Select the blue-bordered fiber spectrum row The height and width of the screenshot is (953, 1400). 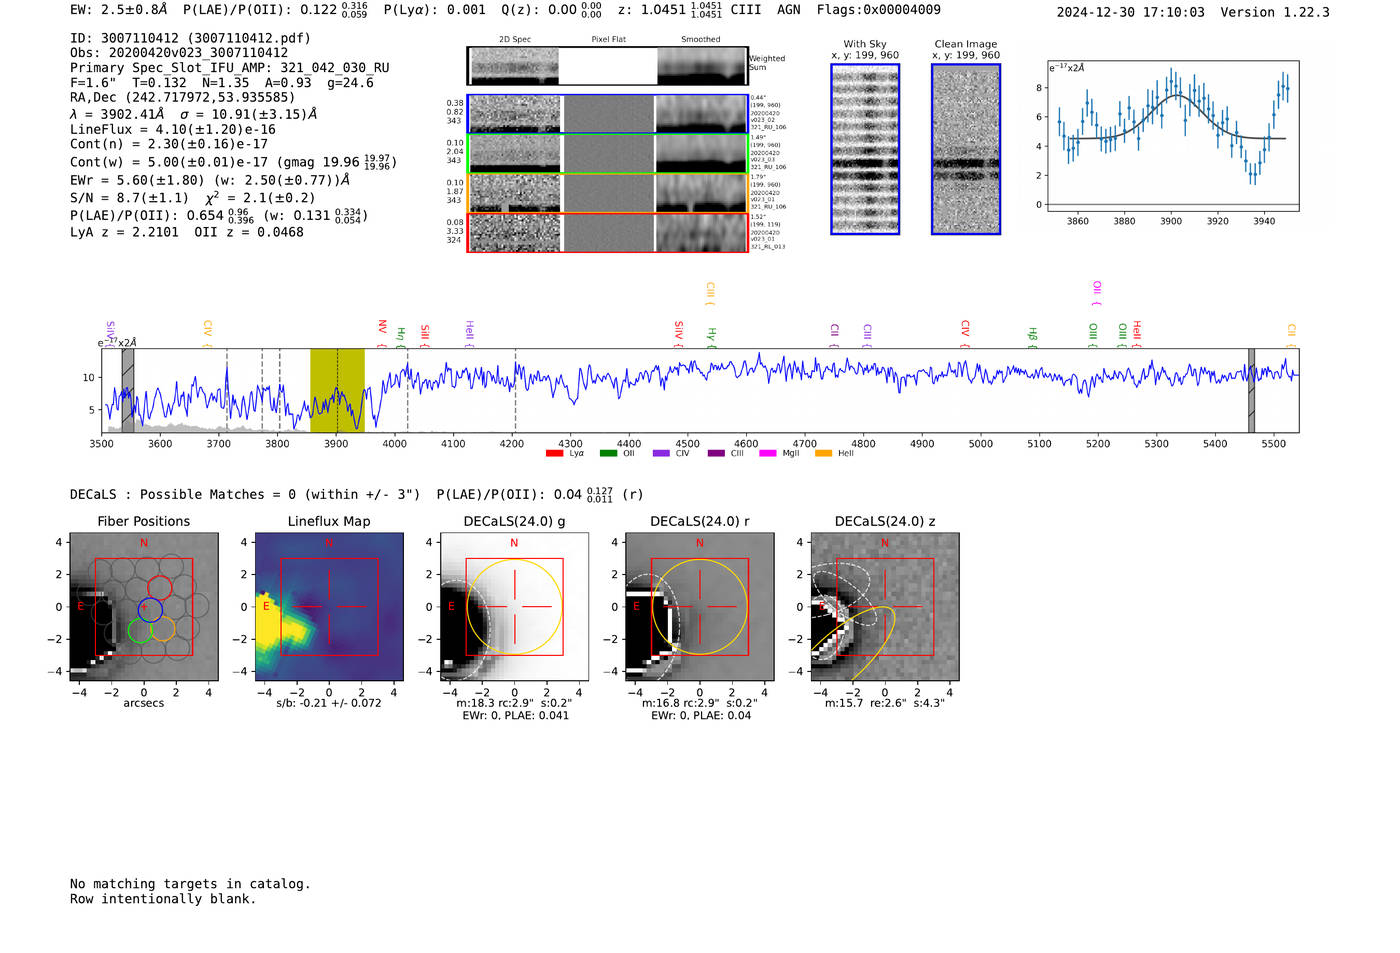[x=608, y=114]
